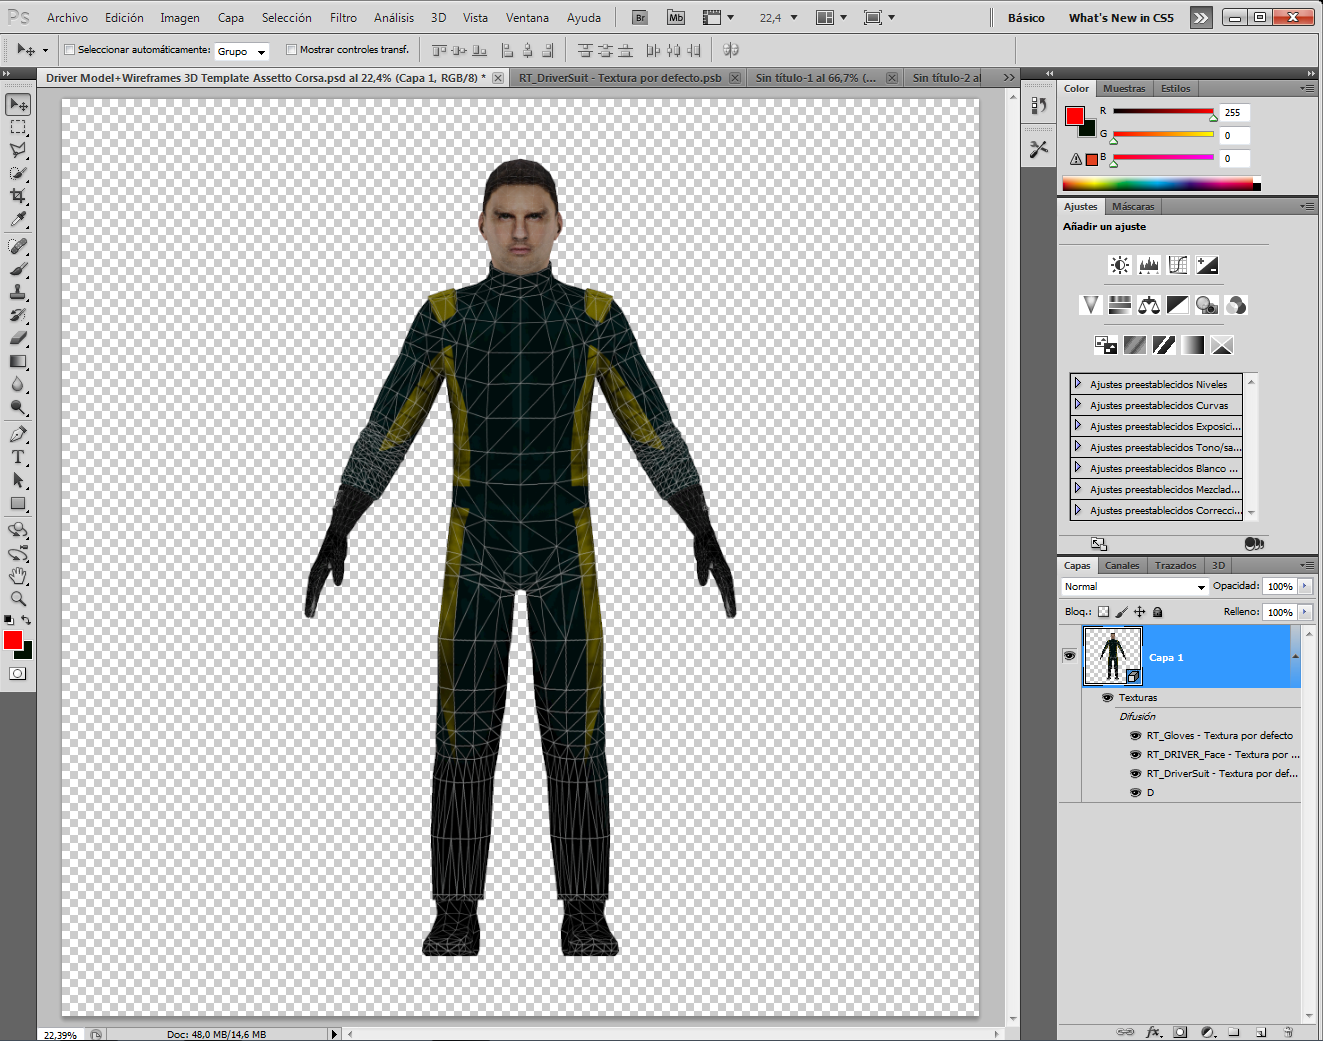
Task: Select the Path Selection tool
Action: click(18, 480)
